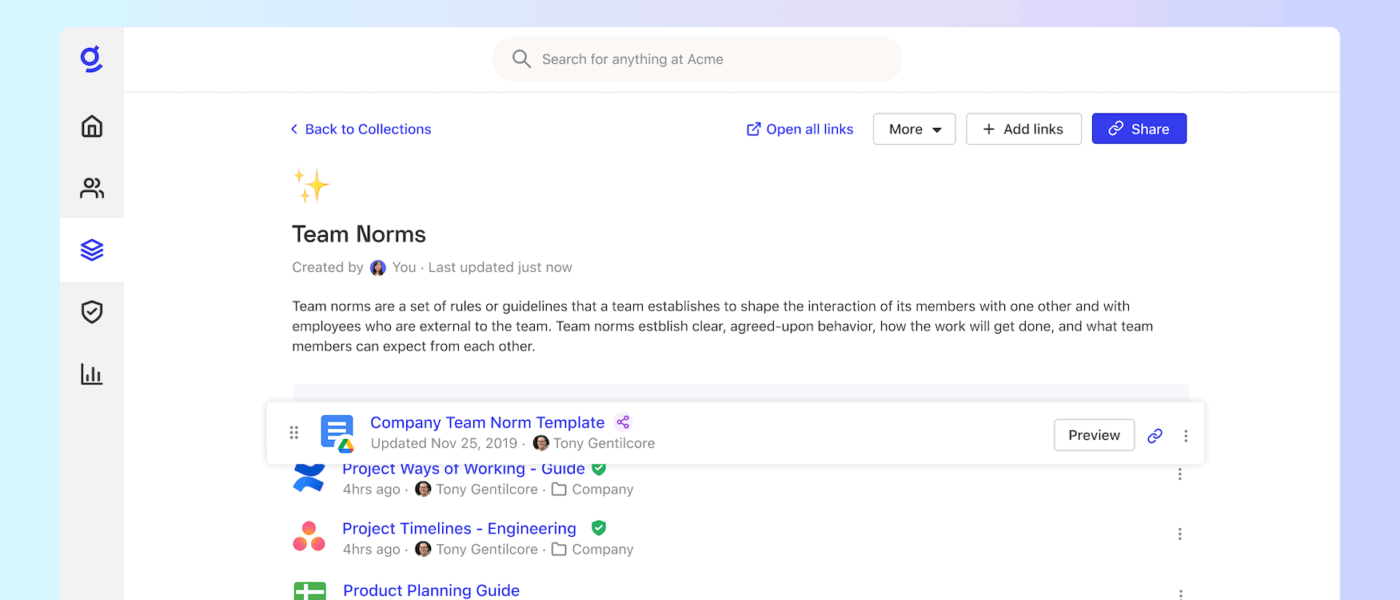Select the Asana icon for Project Timelines - Engineering
Screen dimensions: 1400x600
(x=309, y=537)
